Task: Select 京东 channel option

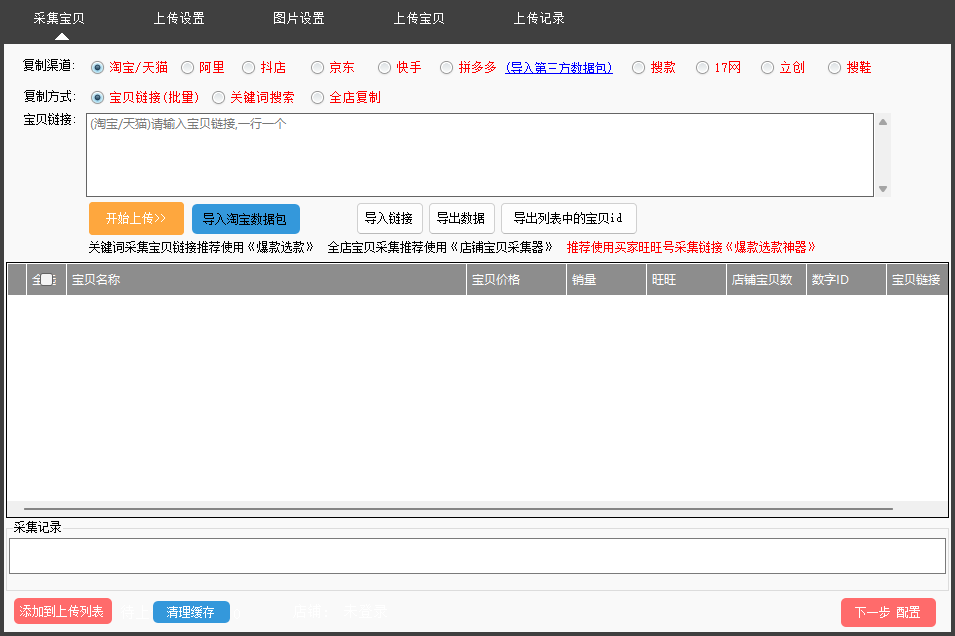Action: click(317, 68)
